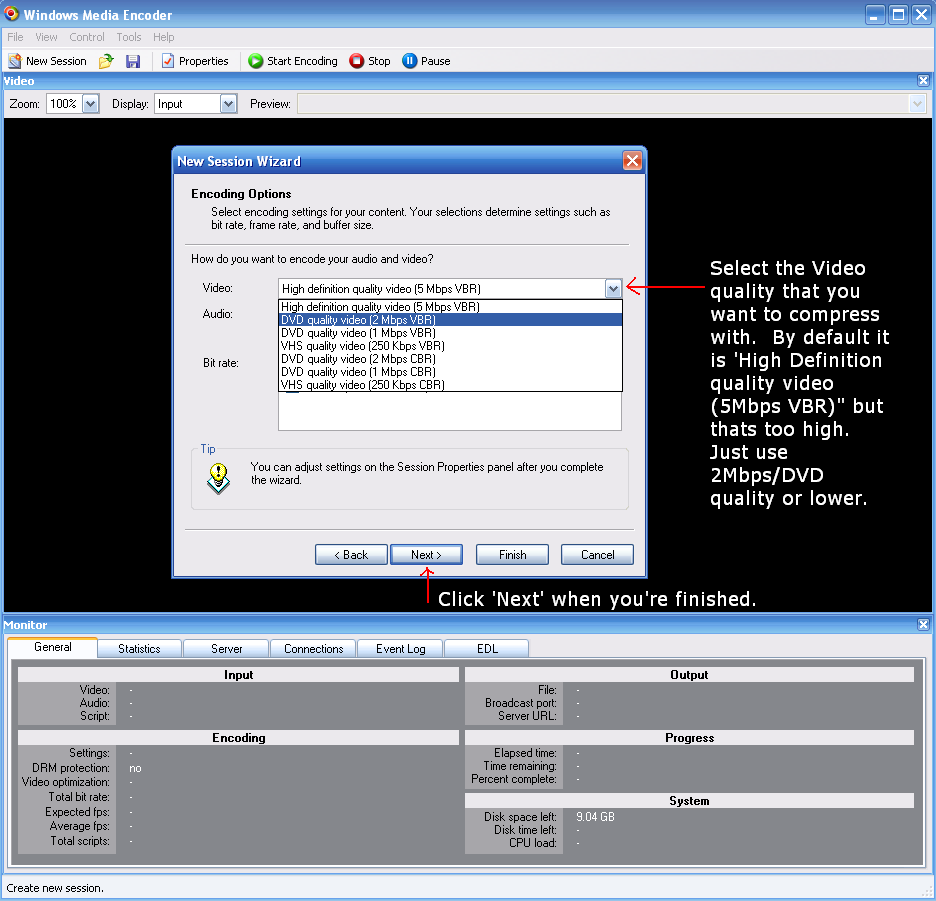The height and width of the screenshot is (901, 936).
Task: Close the Video panel with its X icon
Action: (x=923, y=81)
